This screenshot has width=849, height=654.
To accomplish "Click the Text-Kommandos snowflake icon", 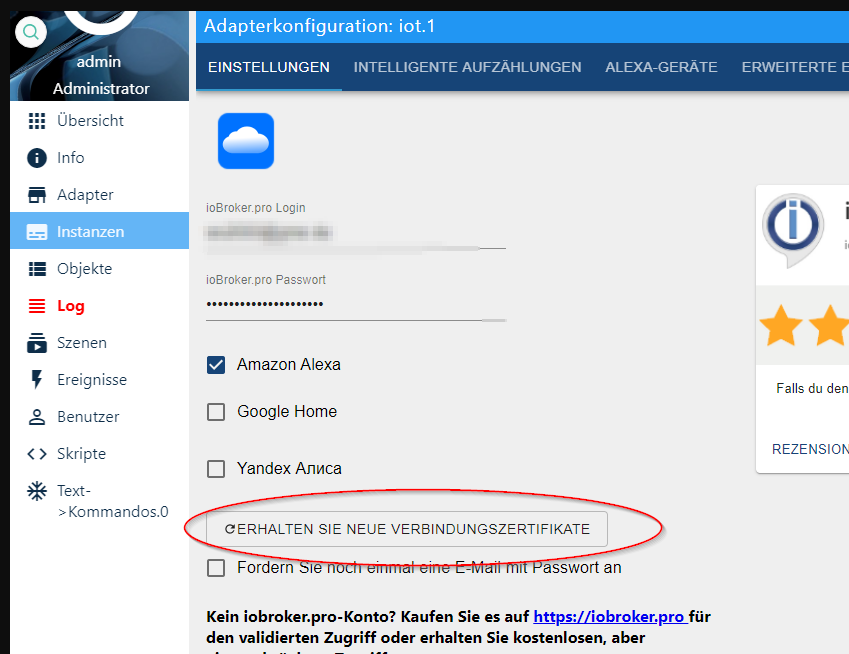I will pyautogui.click(x=37, y=491).
